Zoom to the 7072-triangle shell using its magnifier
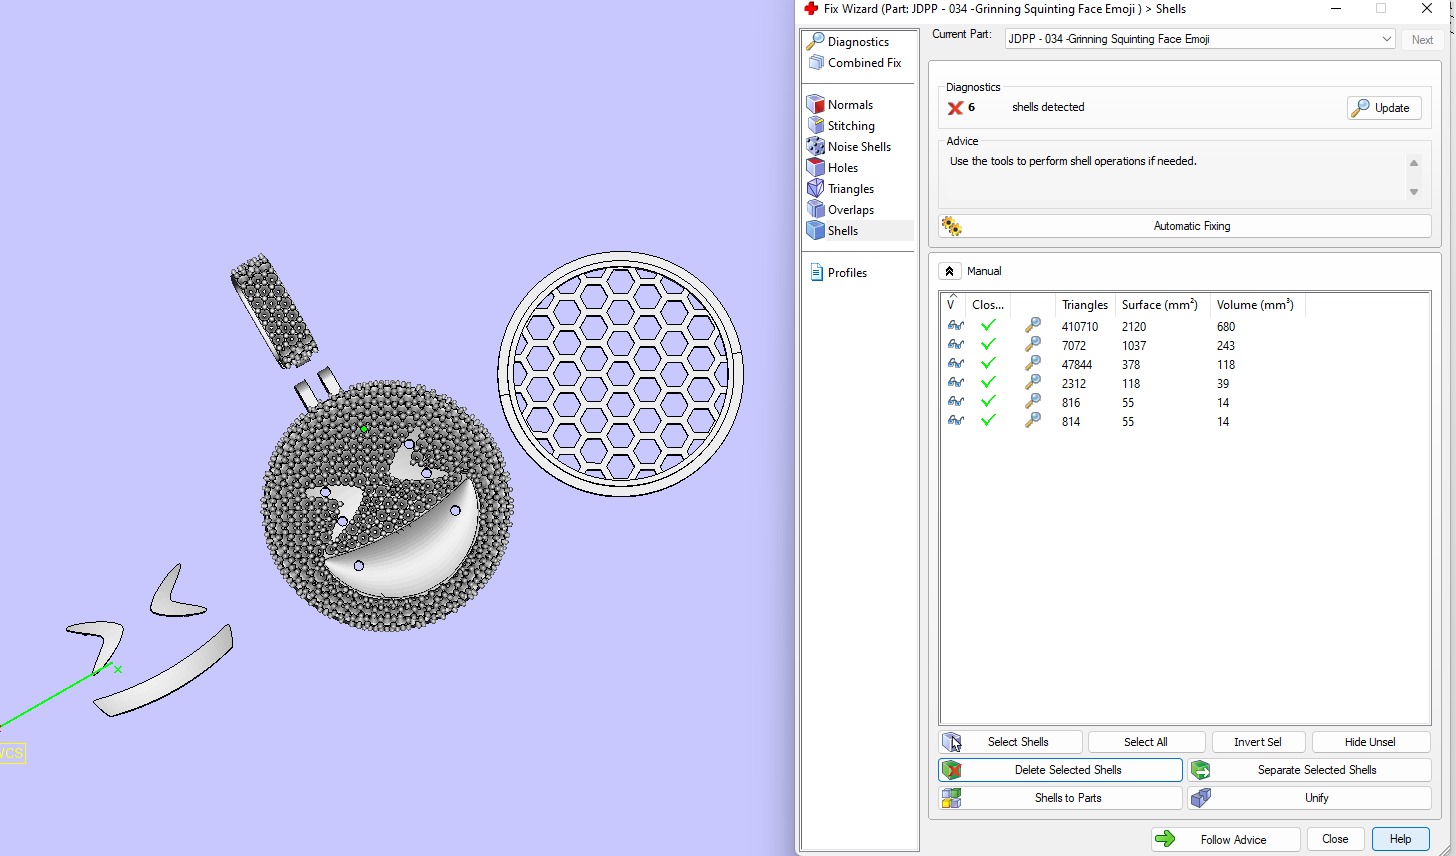This screenshot has height=856, width=1456. point(1033,345)
